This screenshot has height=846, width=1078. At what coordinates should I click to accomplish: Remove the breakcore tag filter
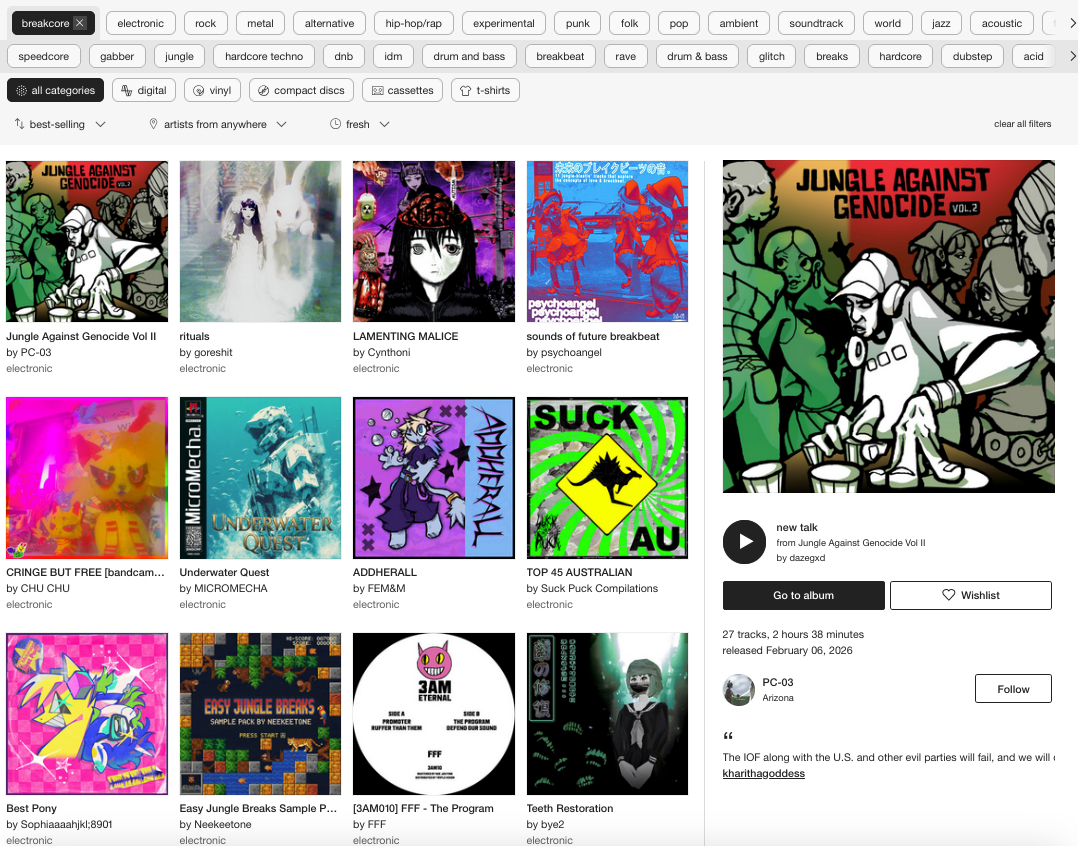pyautogui.click(x=80, y=23)
